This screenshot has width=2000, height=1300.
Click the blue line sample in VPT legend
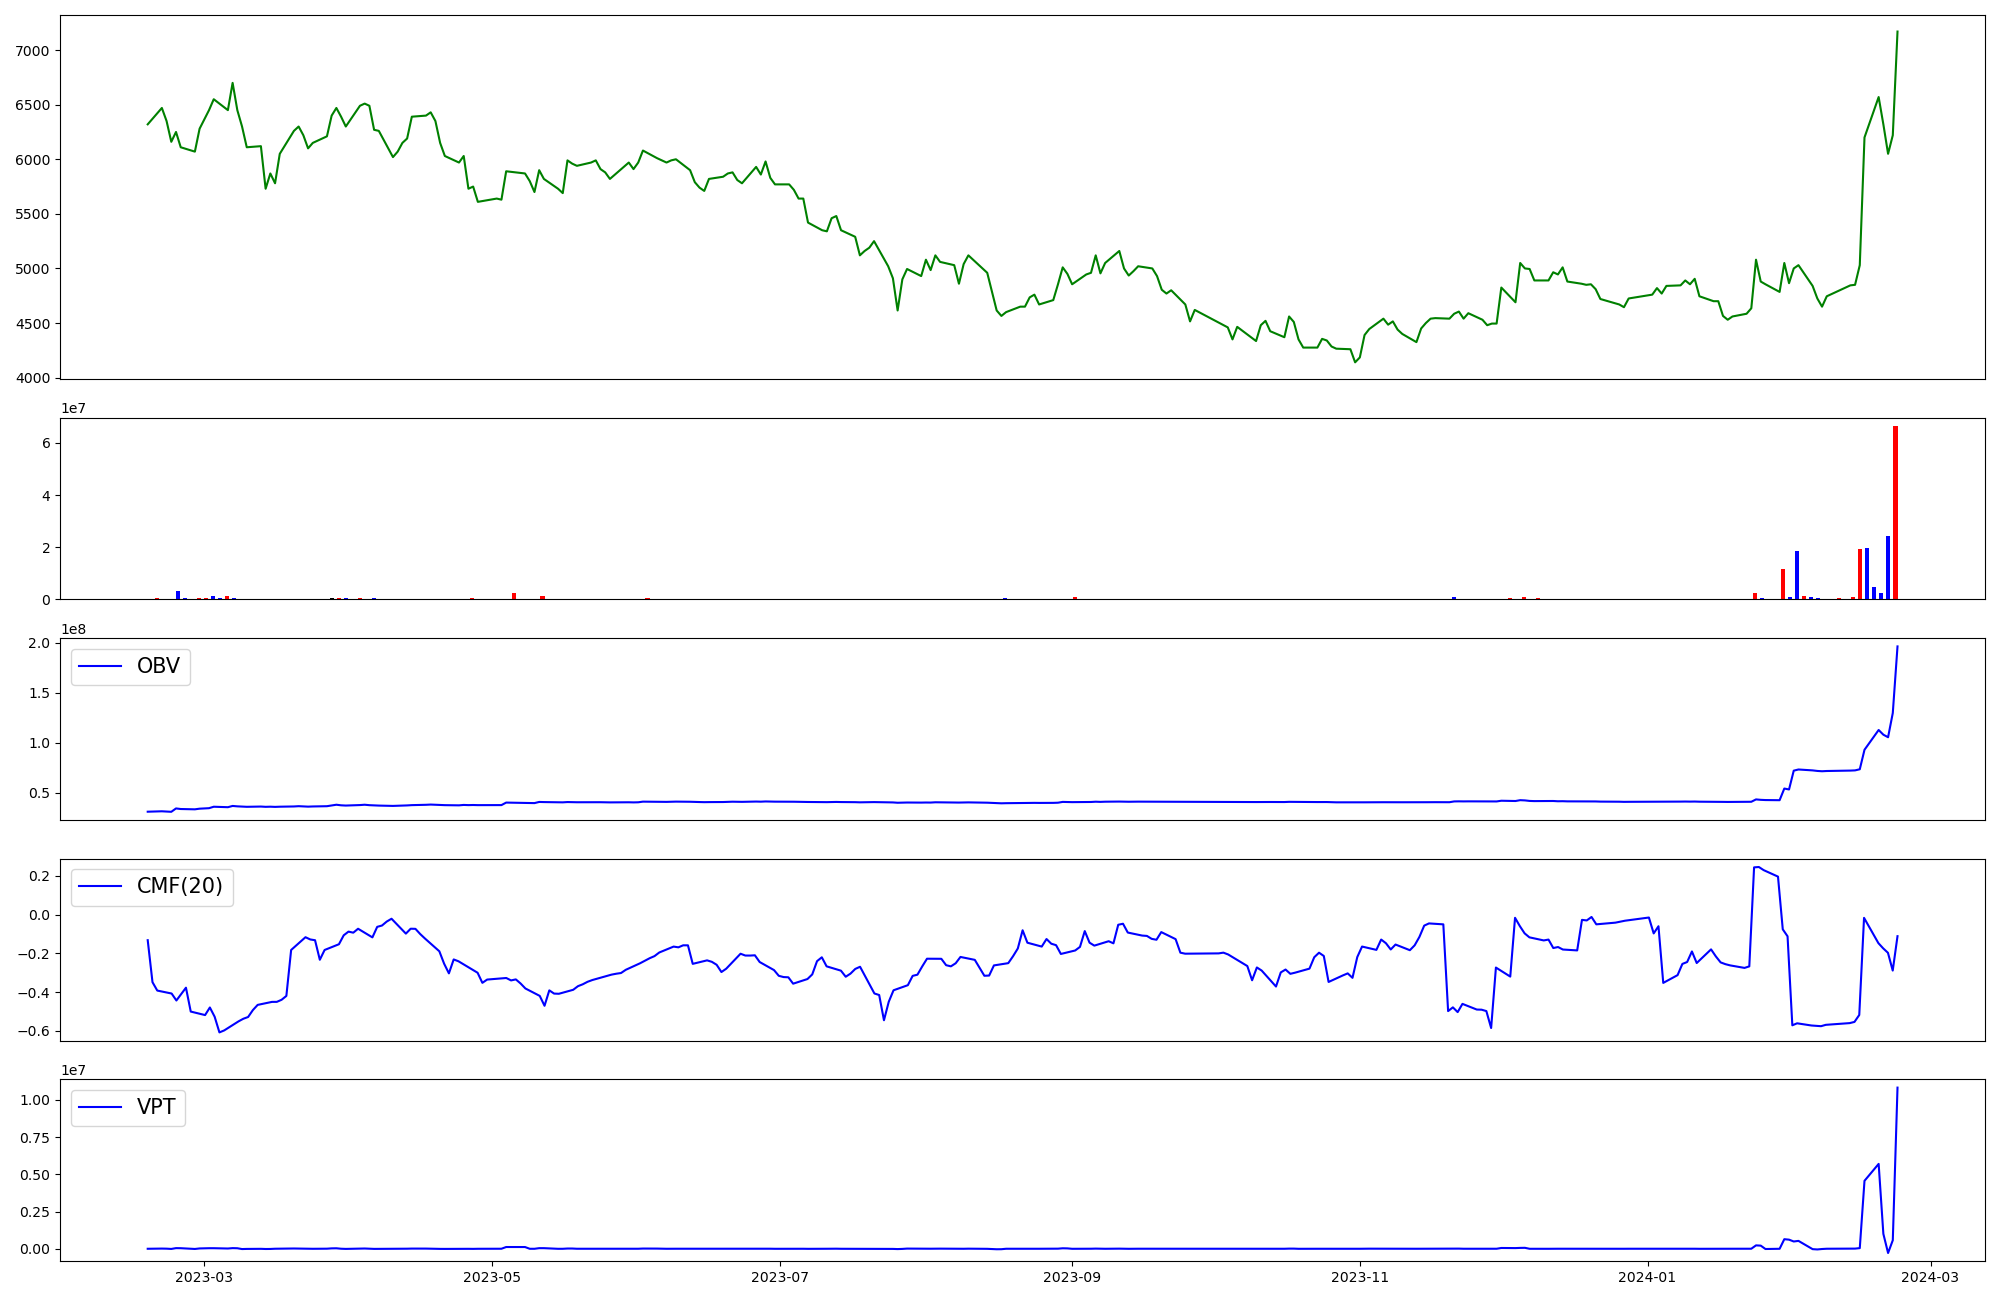click(x=100, y=1107)
